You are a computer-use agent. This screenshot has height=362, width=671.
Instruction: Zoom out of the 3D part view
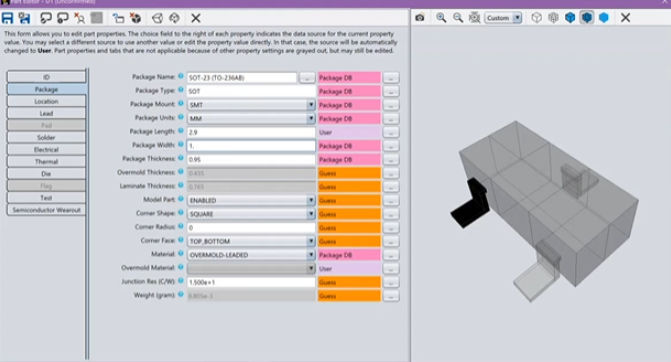pyautogui.click(x=458, y=18)
